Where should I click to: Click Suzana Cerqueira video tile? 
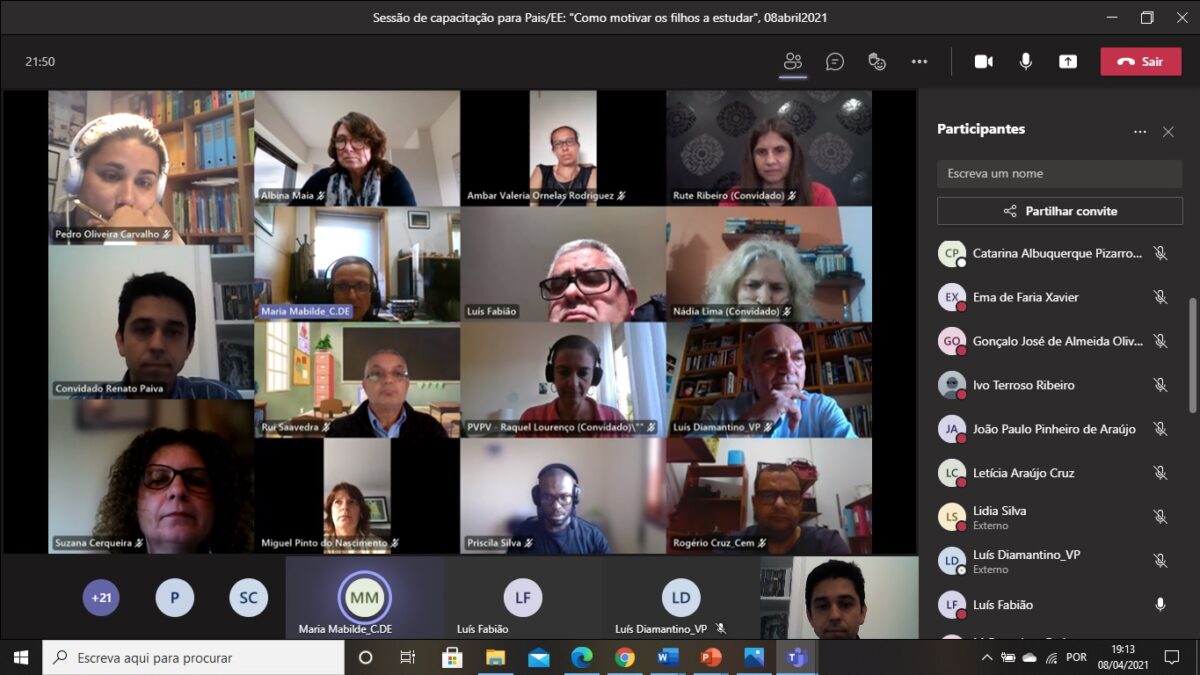tap(151, 476)
